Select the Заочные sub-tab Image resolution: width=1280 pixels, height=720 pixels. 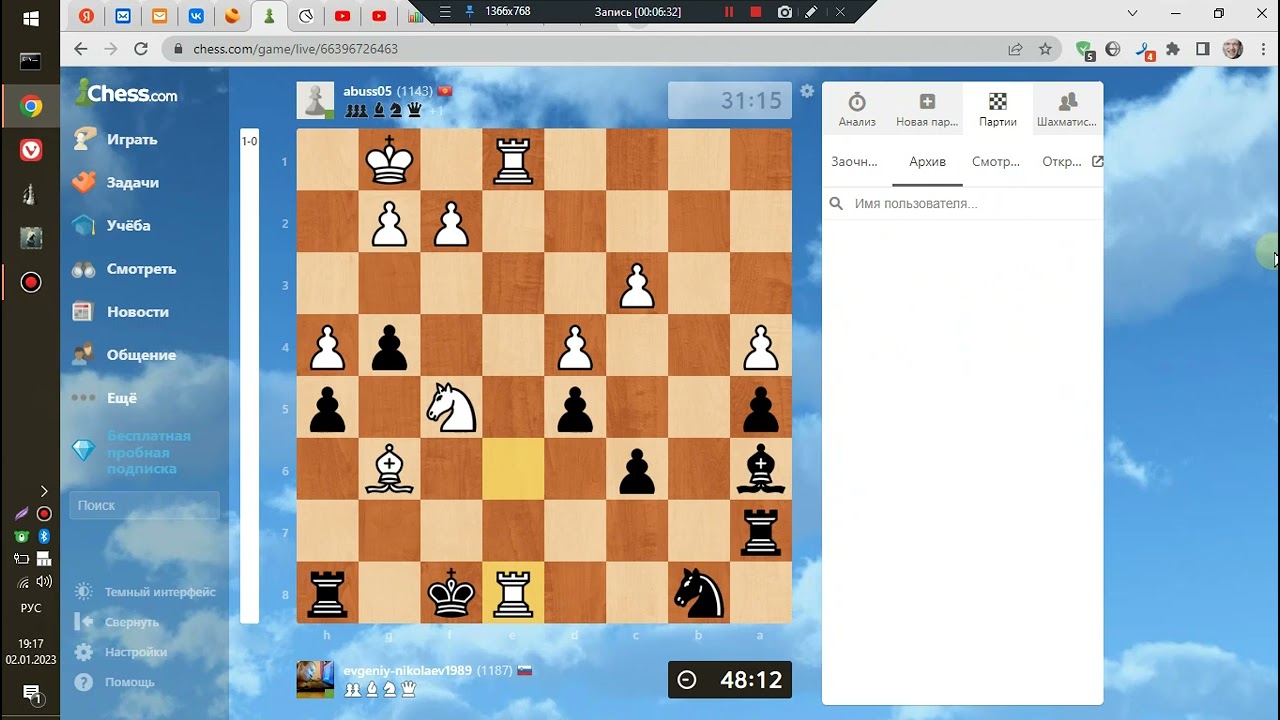[854, 161]
